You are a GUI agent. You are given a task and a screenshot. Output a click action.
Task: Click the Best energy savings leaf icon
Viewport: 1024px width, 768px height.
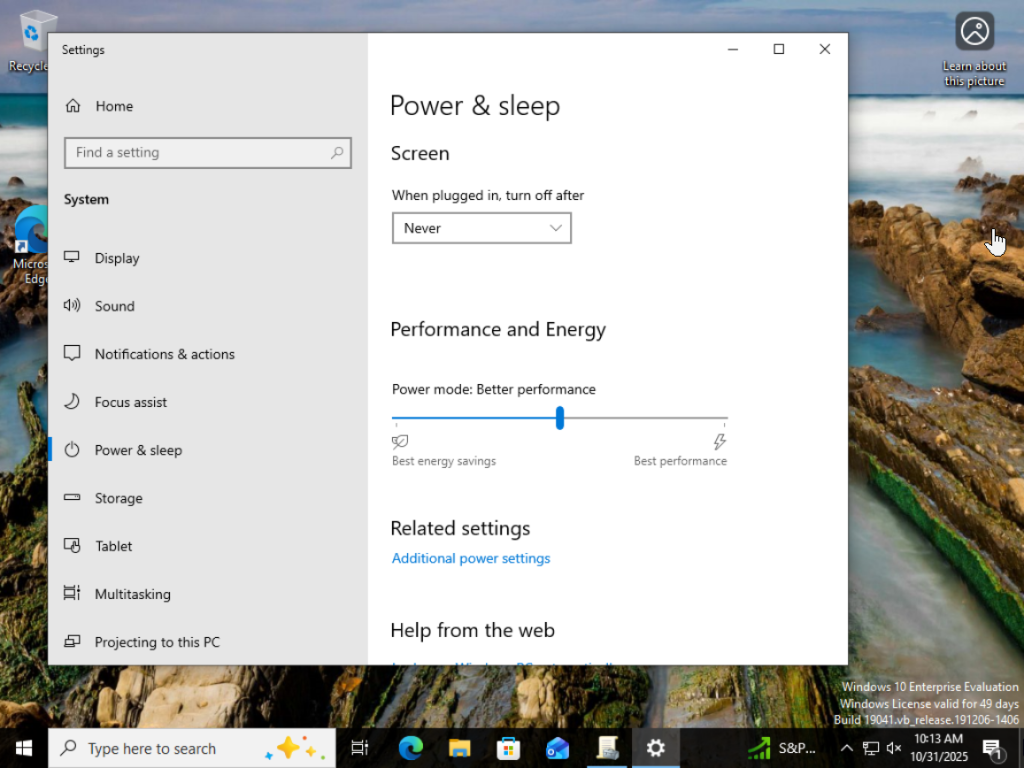point(400,441)
